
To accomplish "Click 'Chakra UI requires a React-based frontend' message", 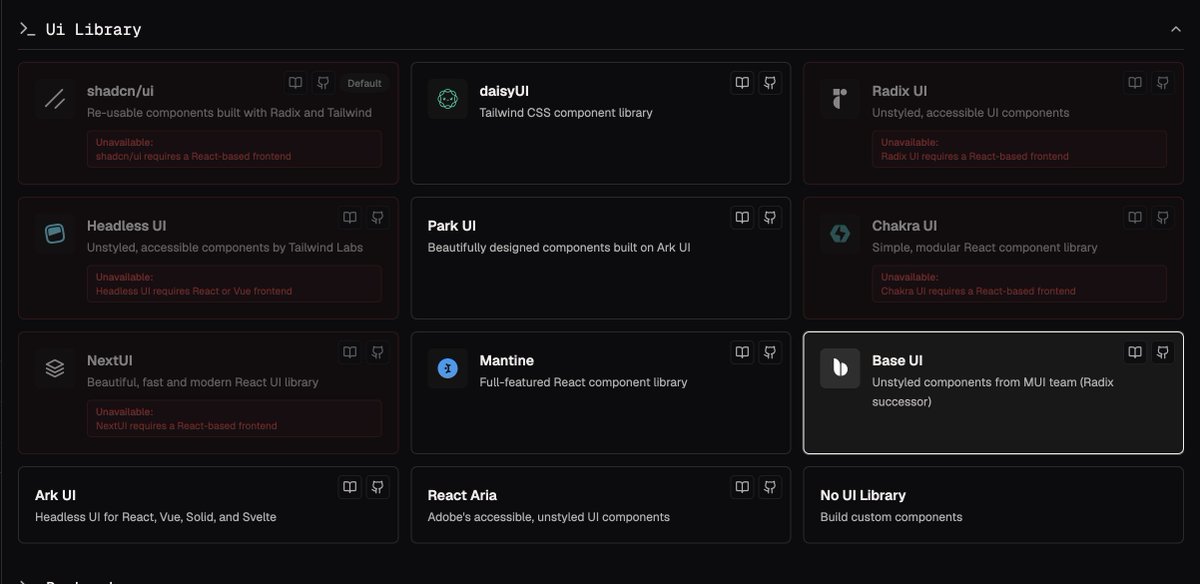I will tap(978, 291).
